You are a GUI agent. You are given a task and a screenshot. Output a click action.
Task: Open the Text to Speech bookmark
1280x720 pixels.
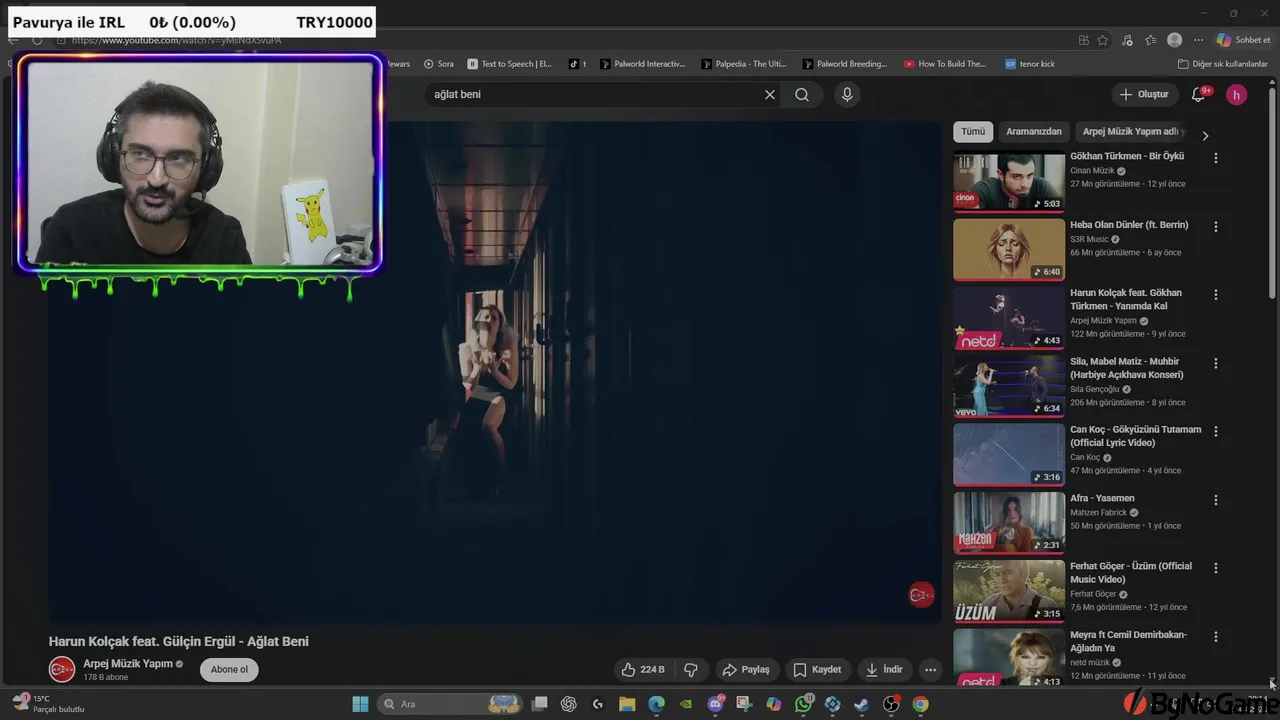click(510, 64)
